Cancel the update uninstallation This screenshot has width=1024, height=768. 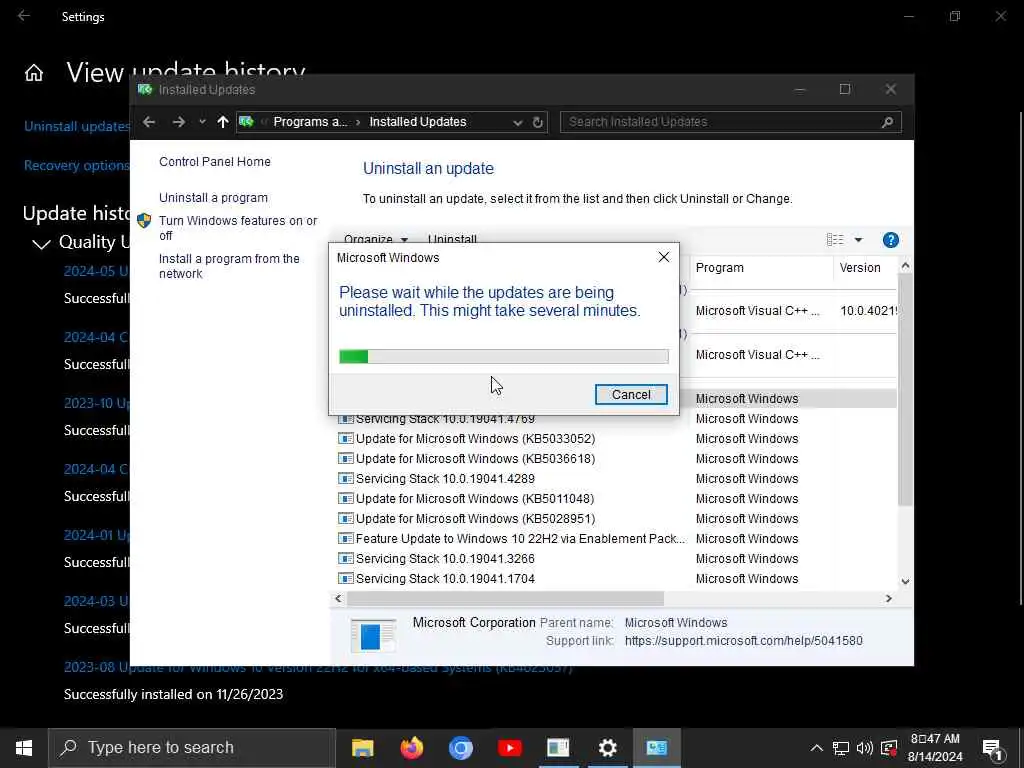(631, 394)
